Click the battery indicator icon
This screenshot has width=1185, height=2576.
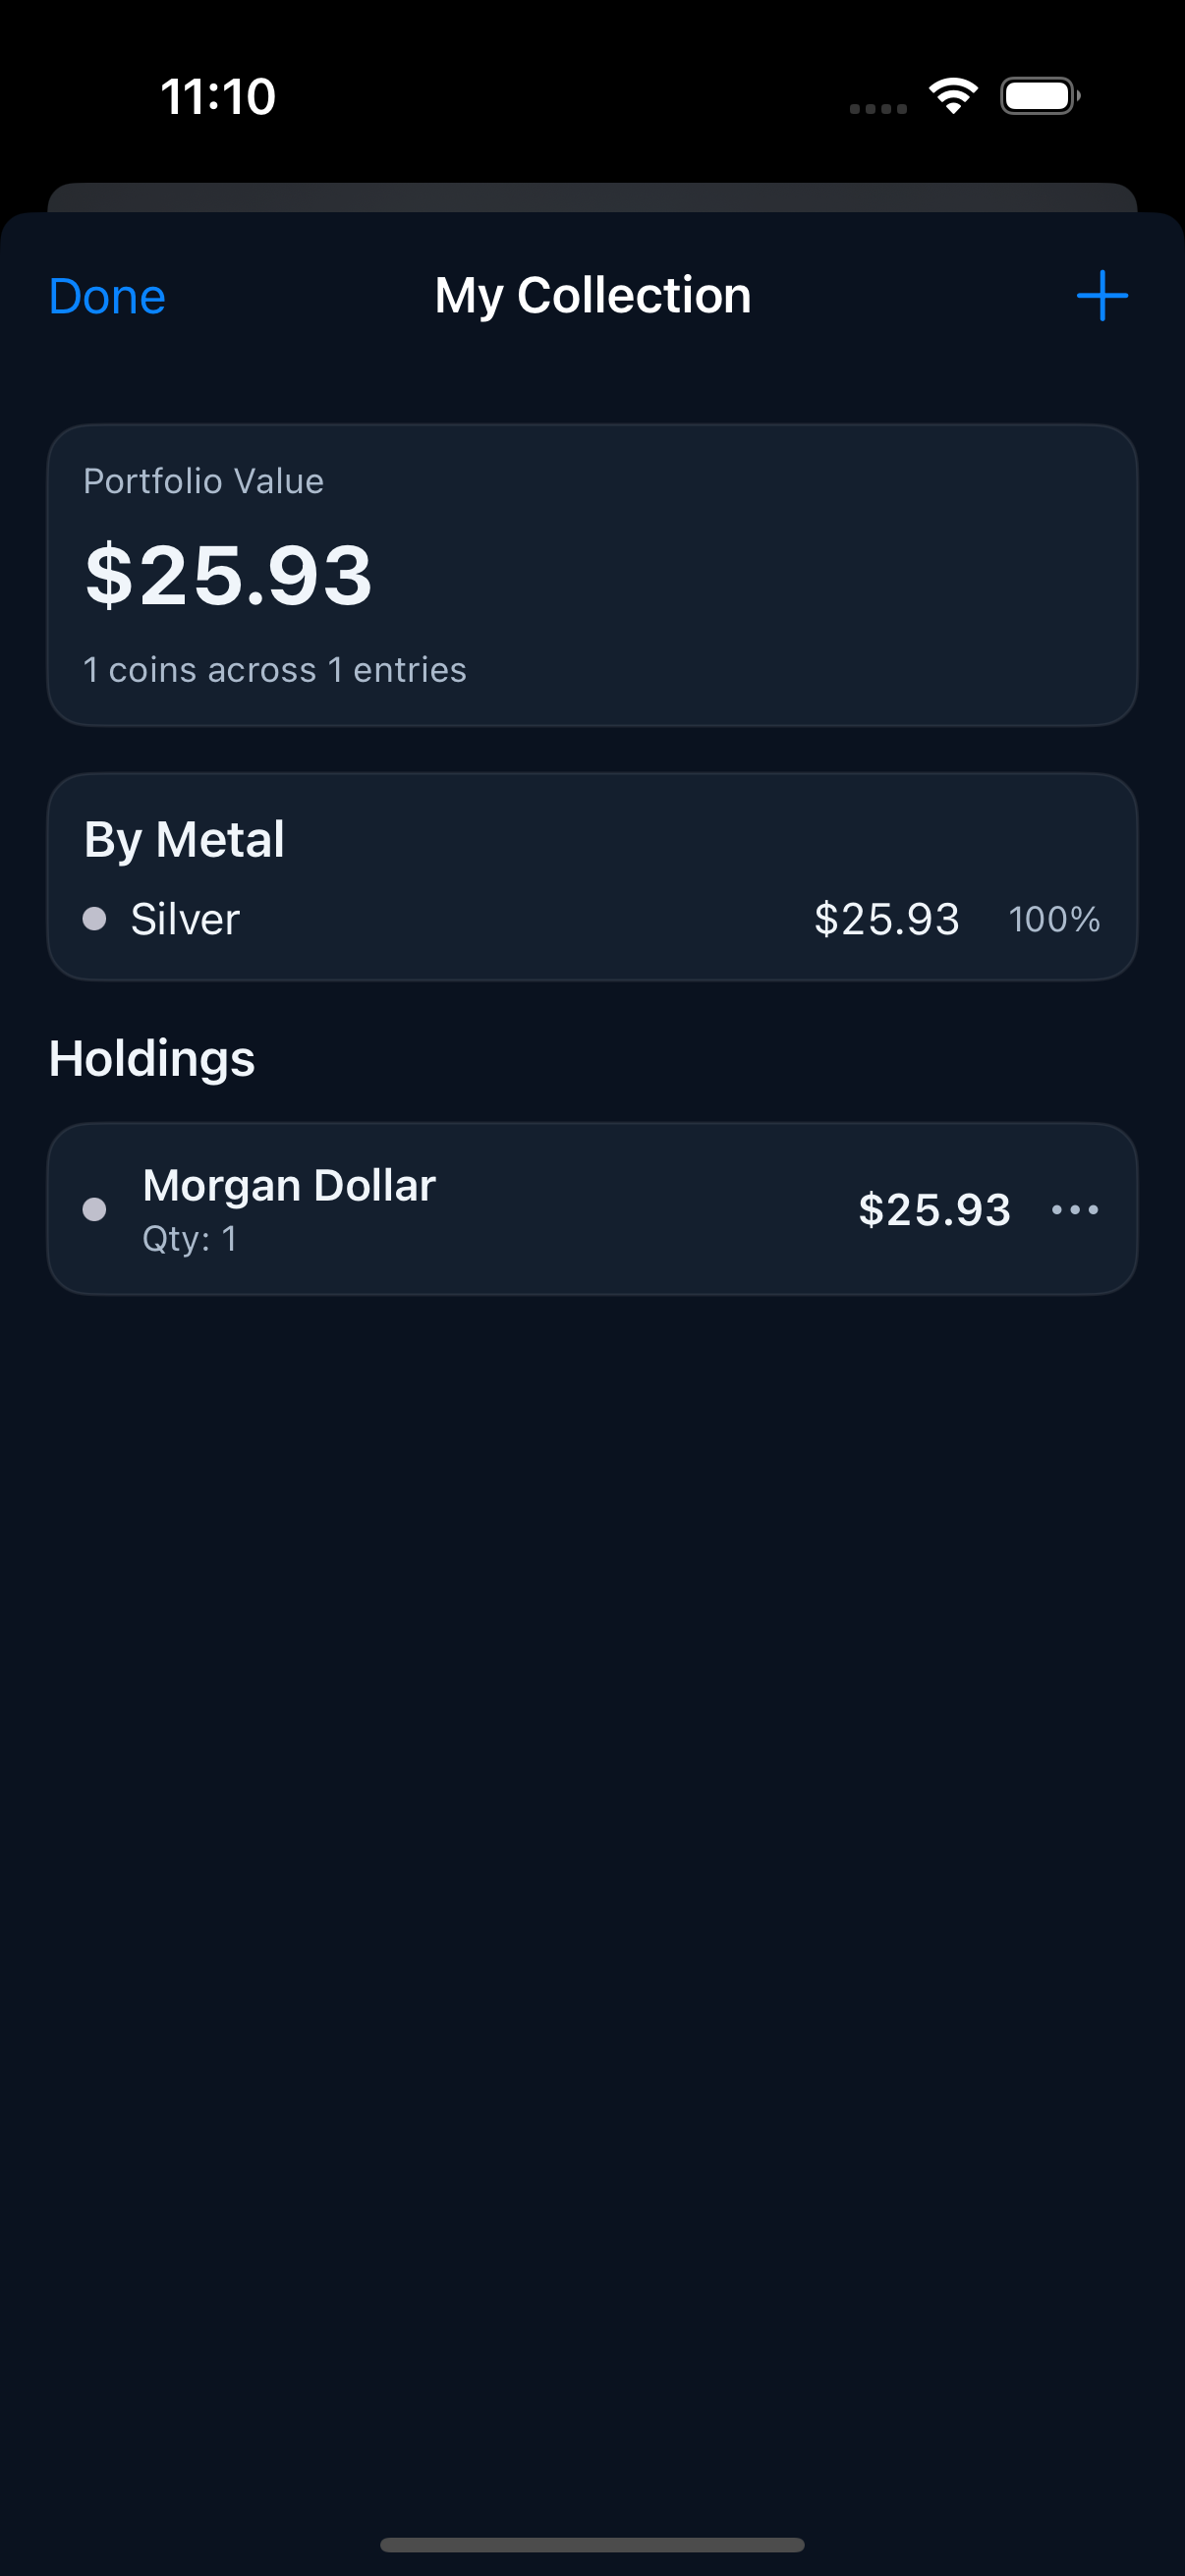1039,97
